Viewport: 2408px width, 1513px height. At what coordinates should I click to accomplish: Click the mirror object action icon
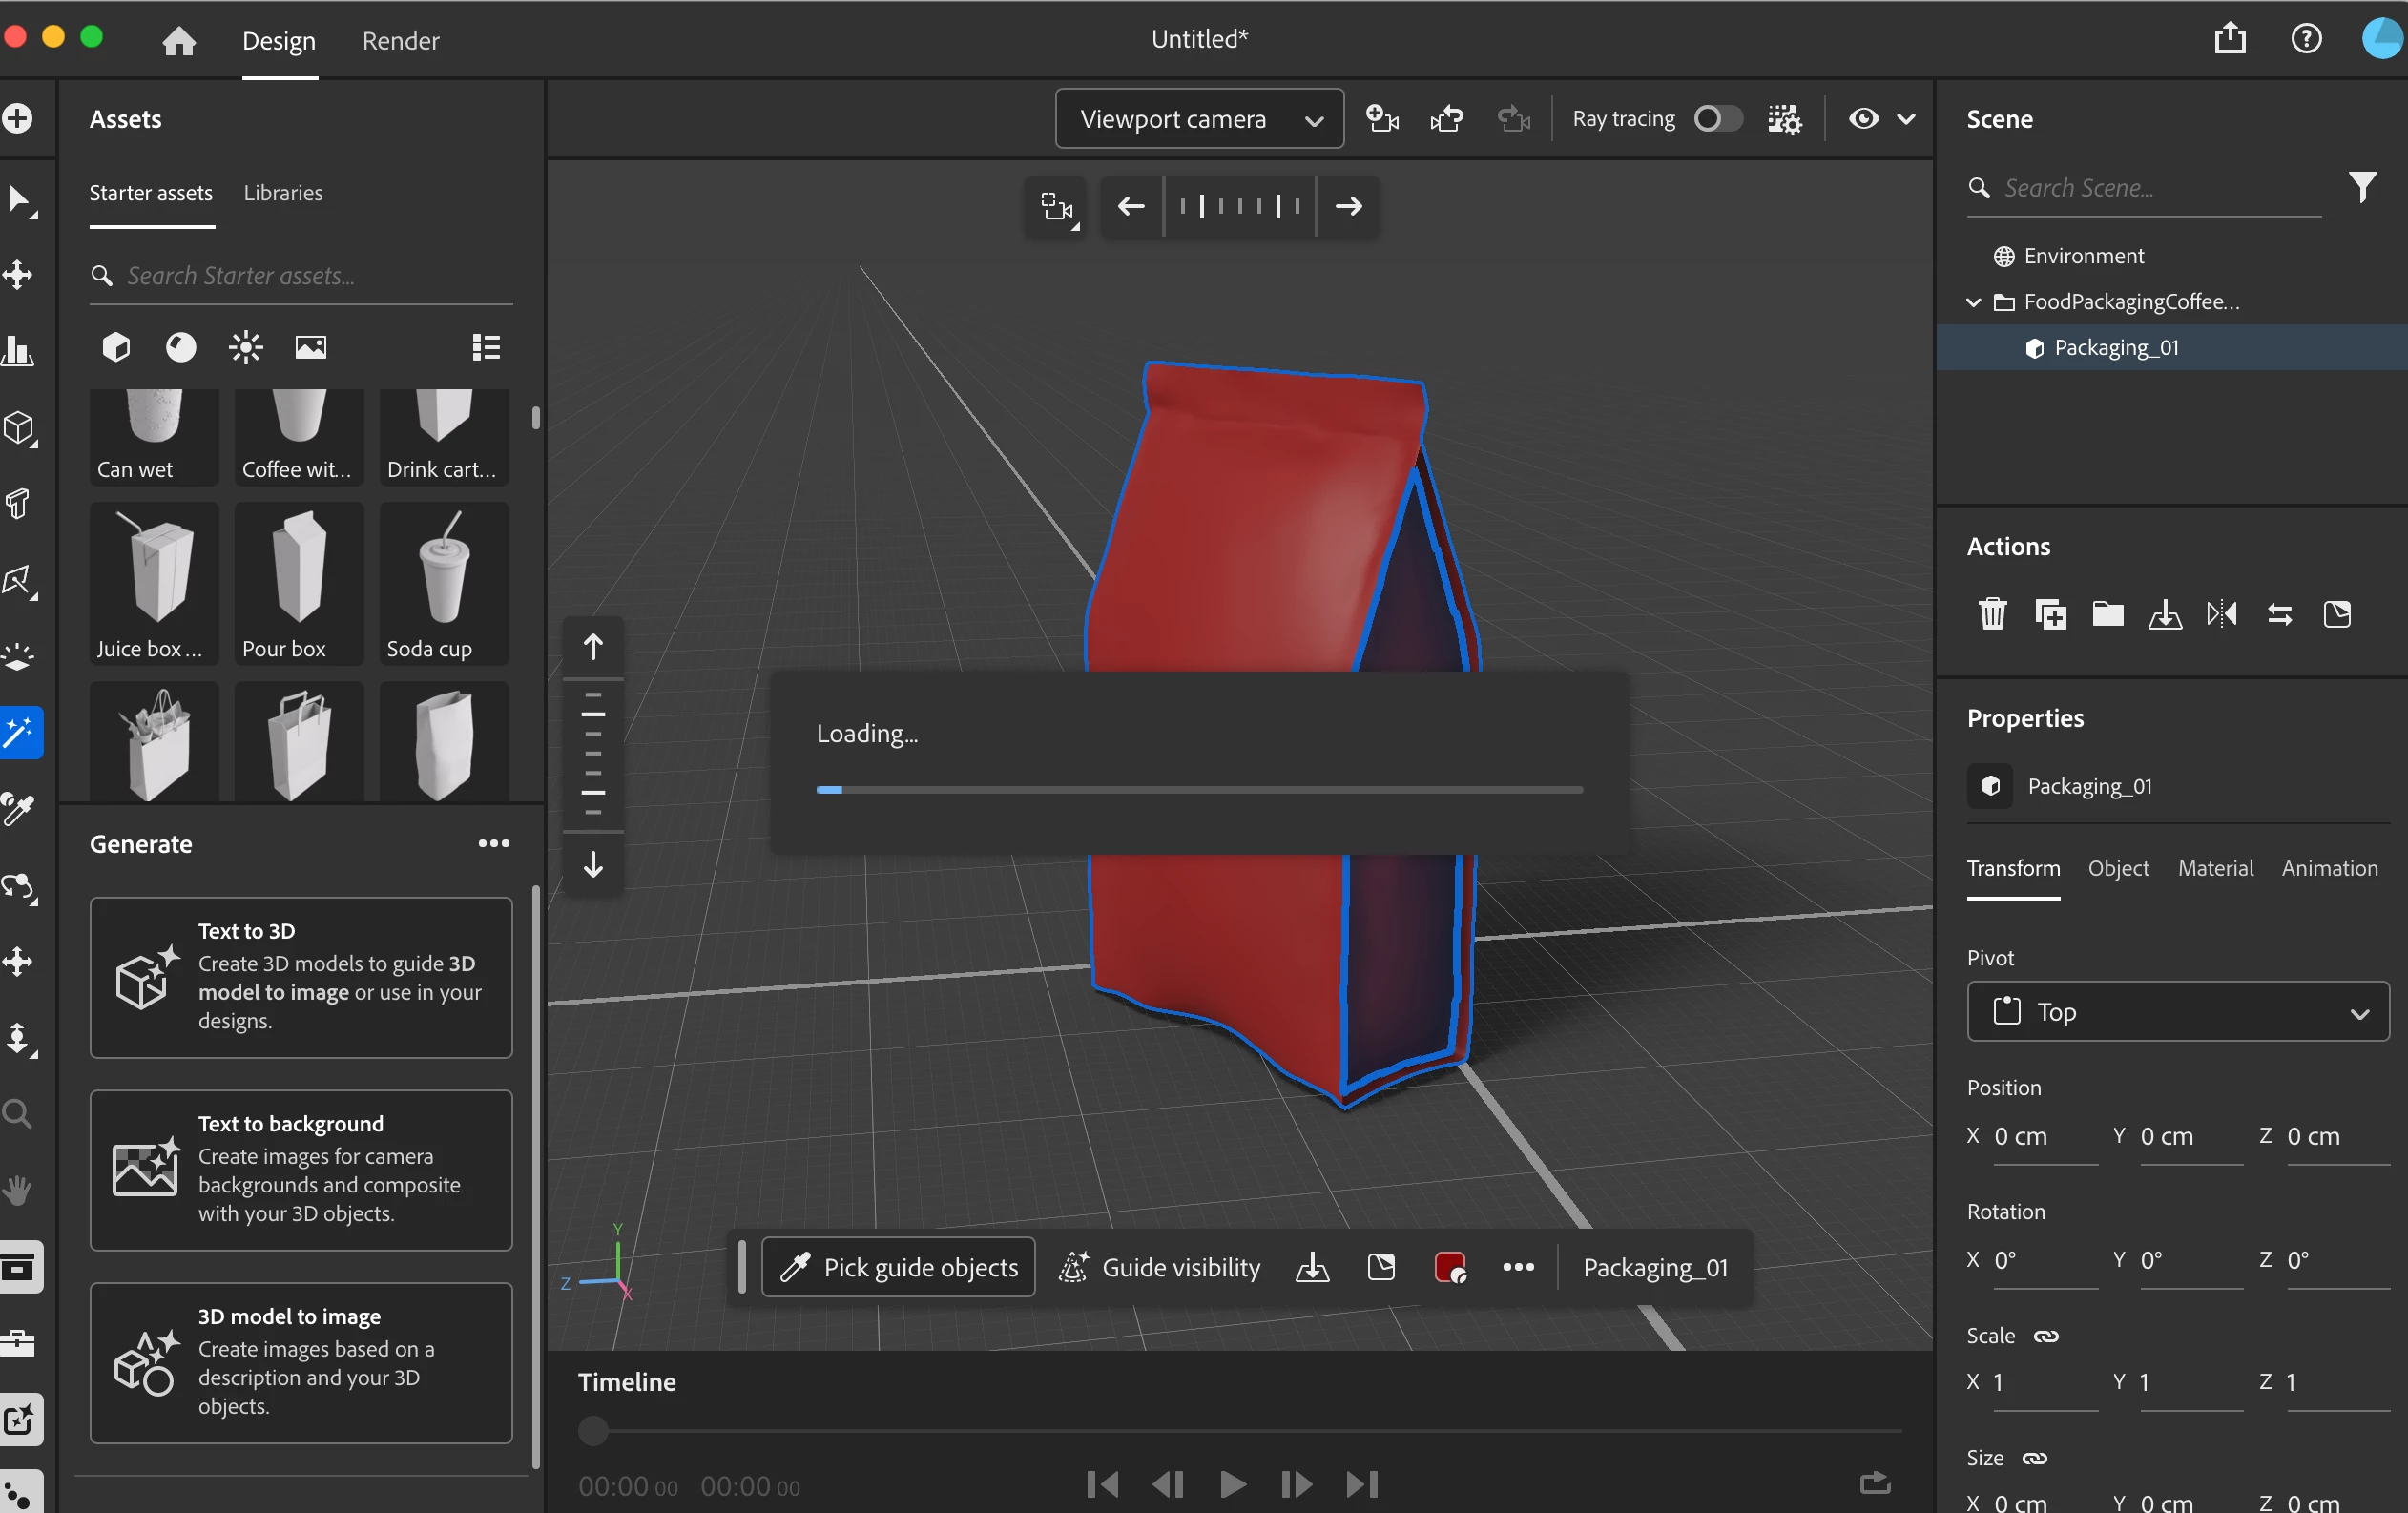[2221, 613]
